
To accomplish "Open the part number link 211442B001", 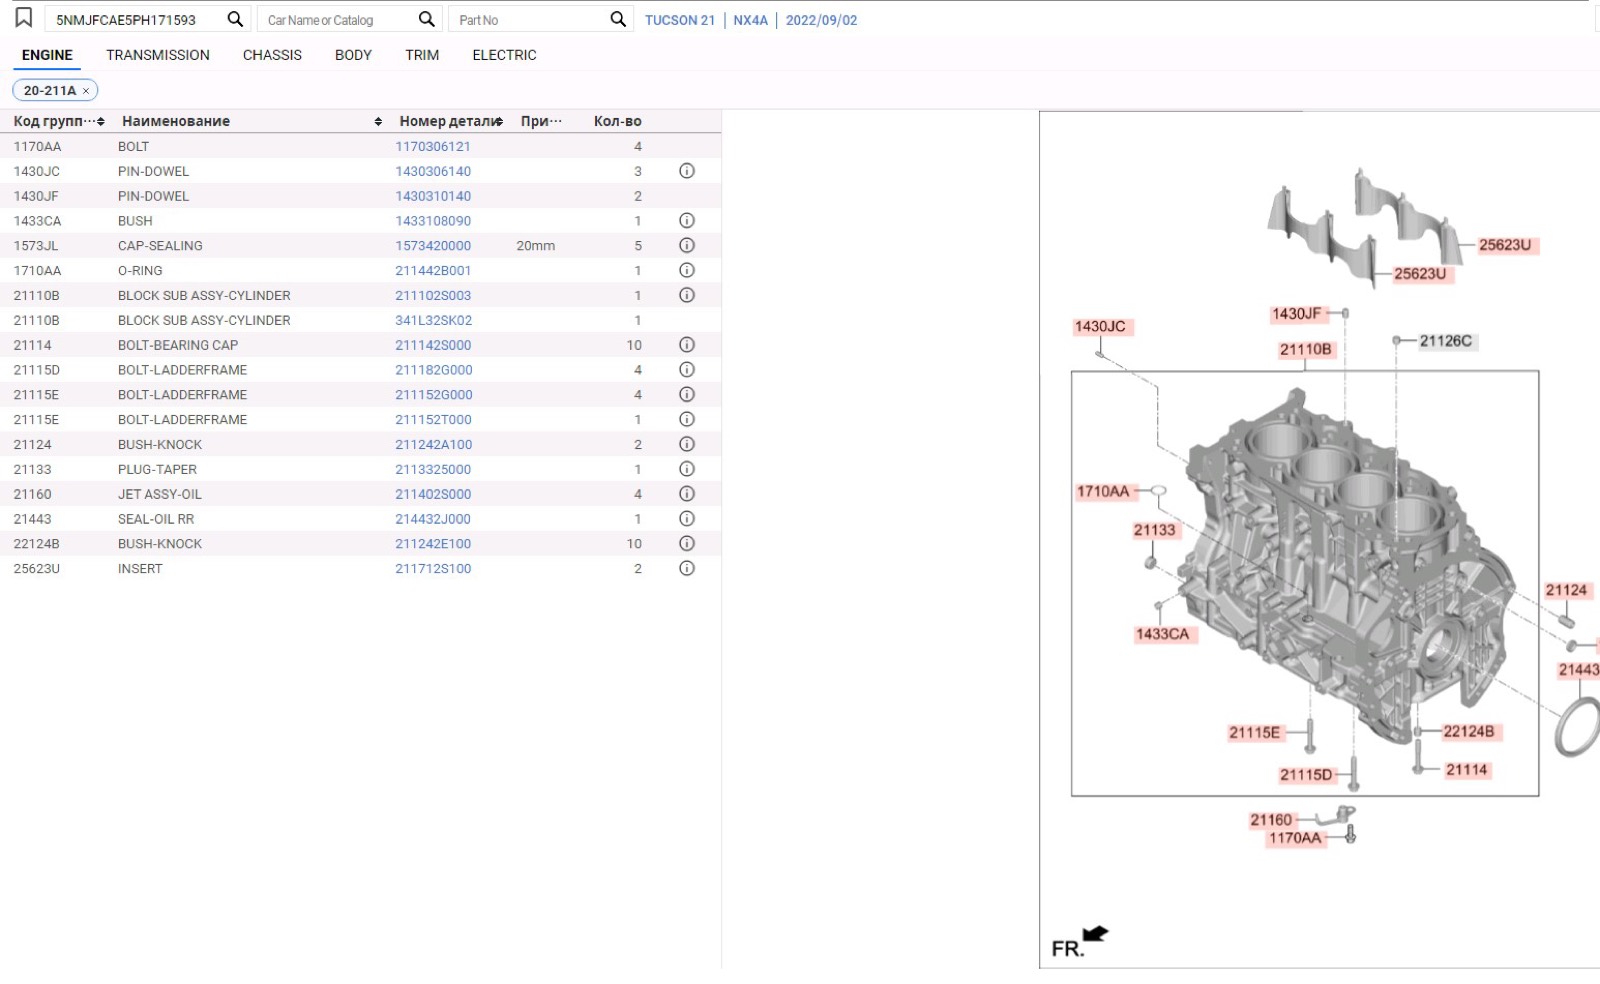I will pos(433,270).
